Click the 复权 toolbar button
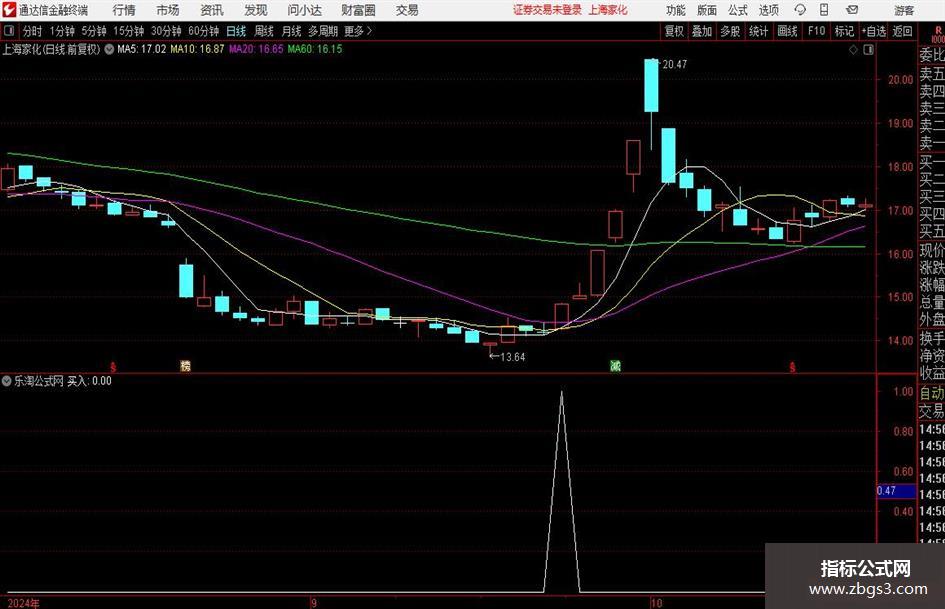This screenshot has height=609, width=945. click(674, 31)
